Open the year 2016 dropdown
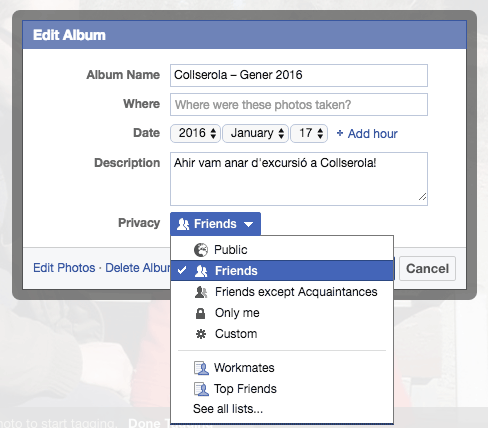Viewport: 488px width, 428px height. (x=195, y=133)
